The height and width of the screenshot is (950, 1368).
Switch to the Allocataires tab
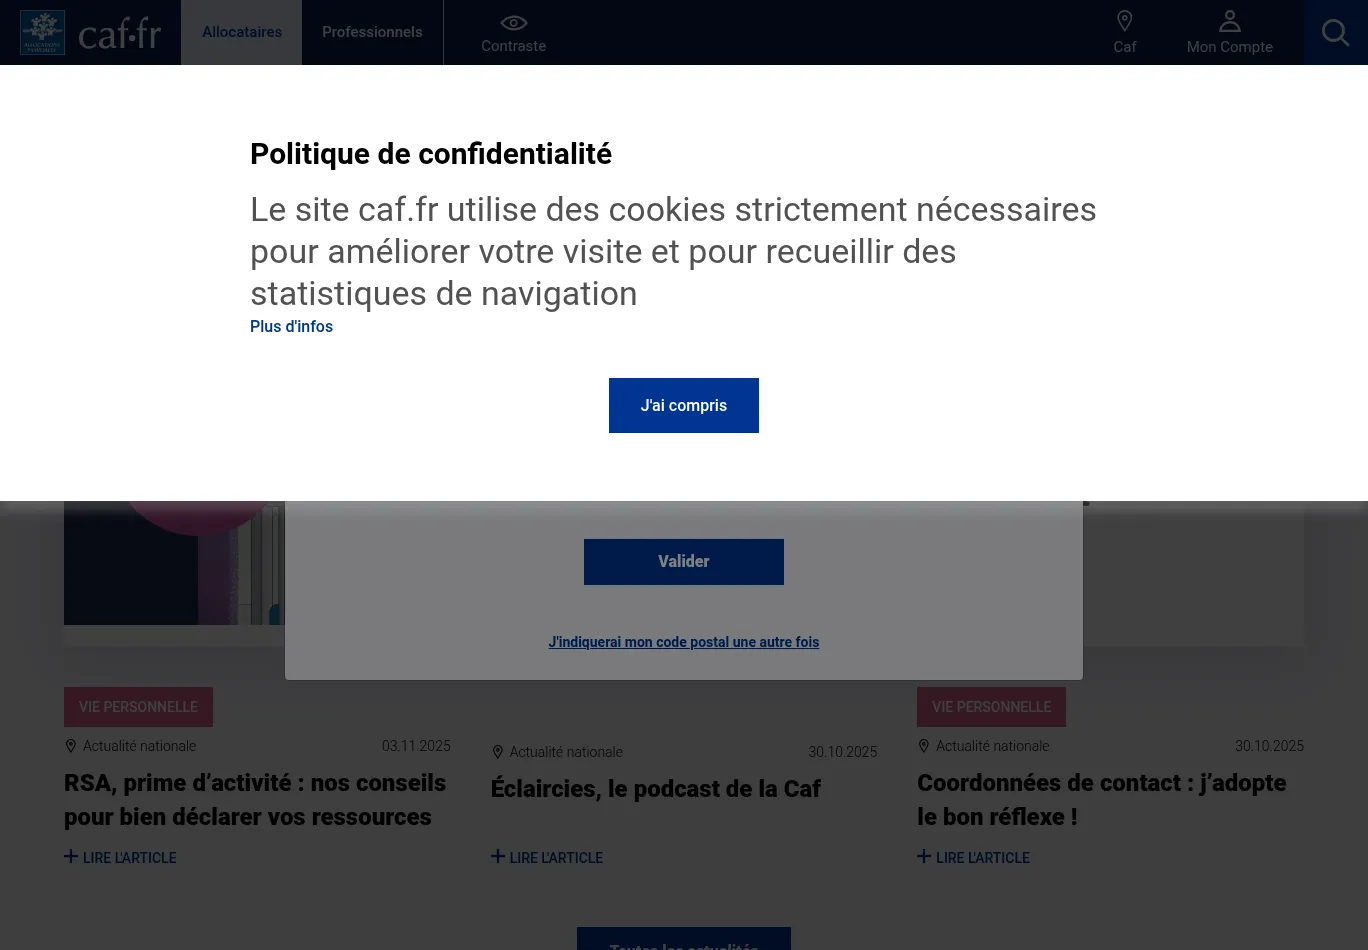(x=242, y=32)
